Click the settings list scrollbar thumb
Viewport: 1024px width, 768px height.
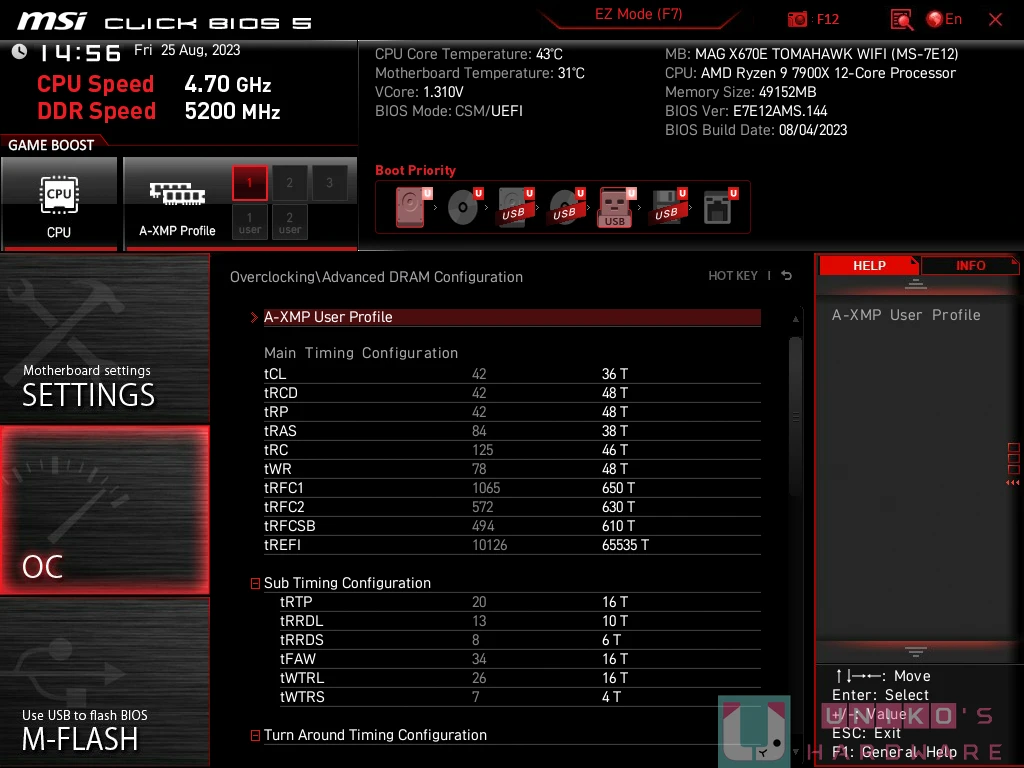(x=795, y=416)
